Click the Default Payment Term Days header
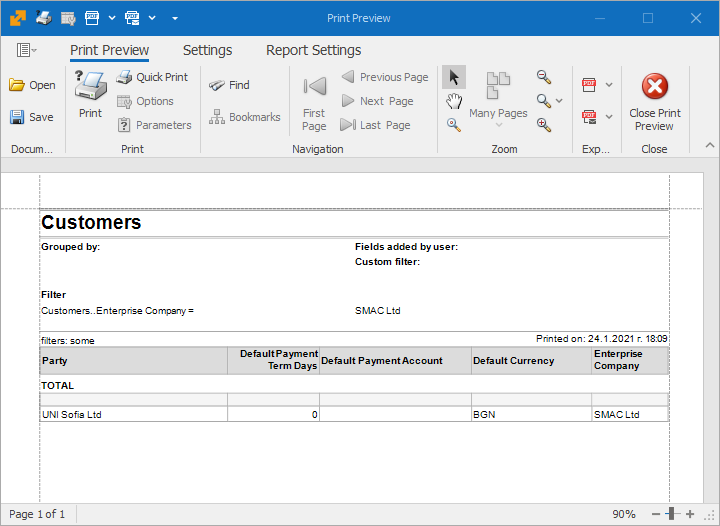Screen dimensions: 720x526 tap(273, 361)
